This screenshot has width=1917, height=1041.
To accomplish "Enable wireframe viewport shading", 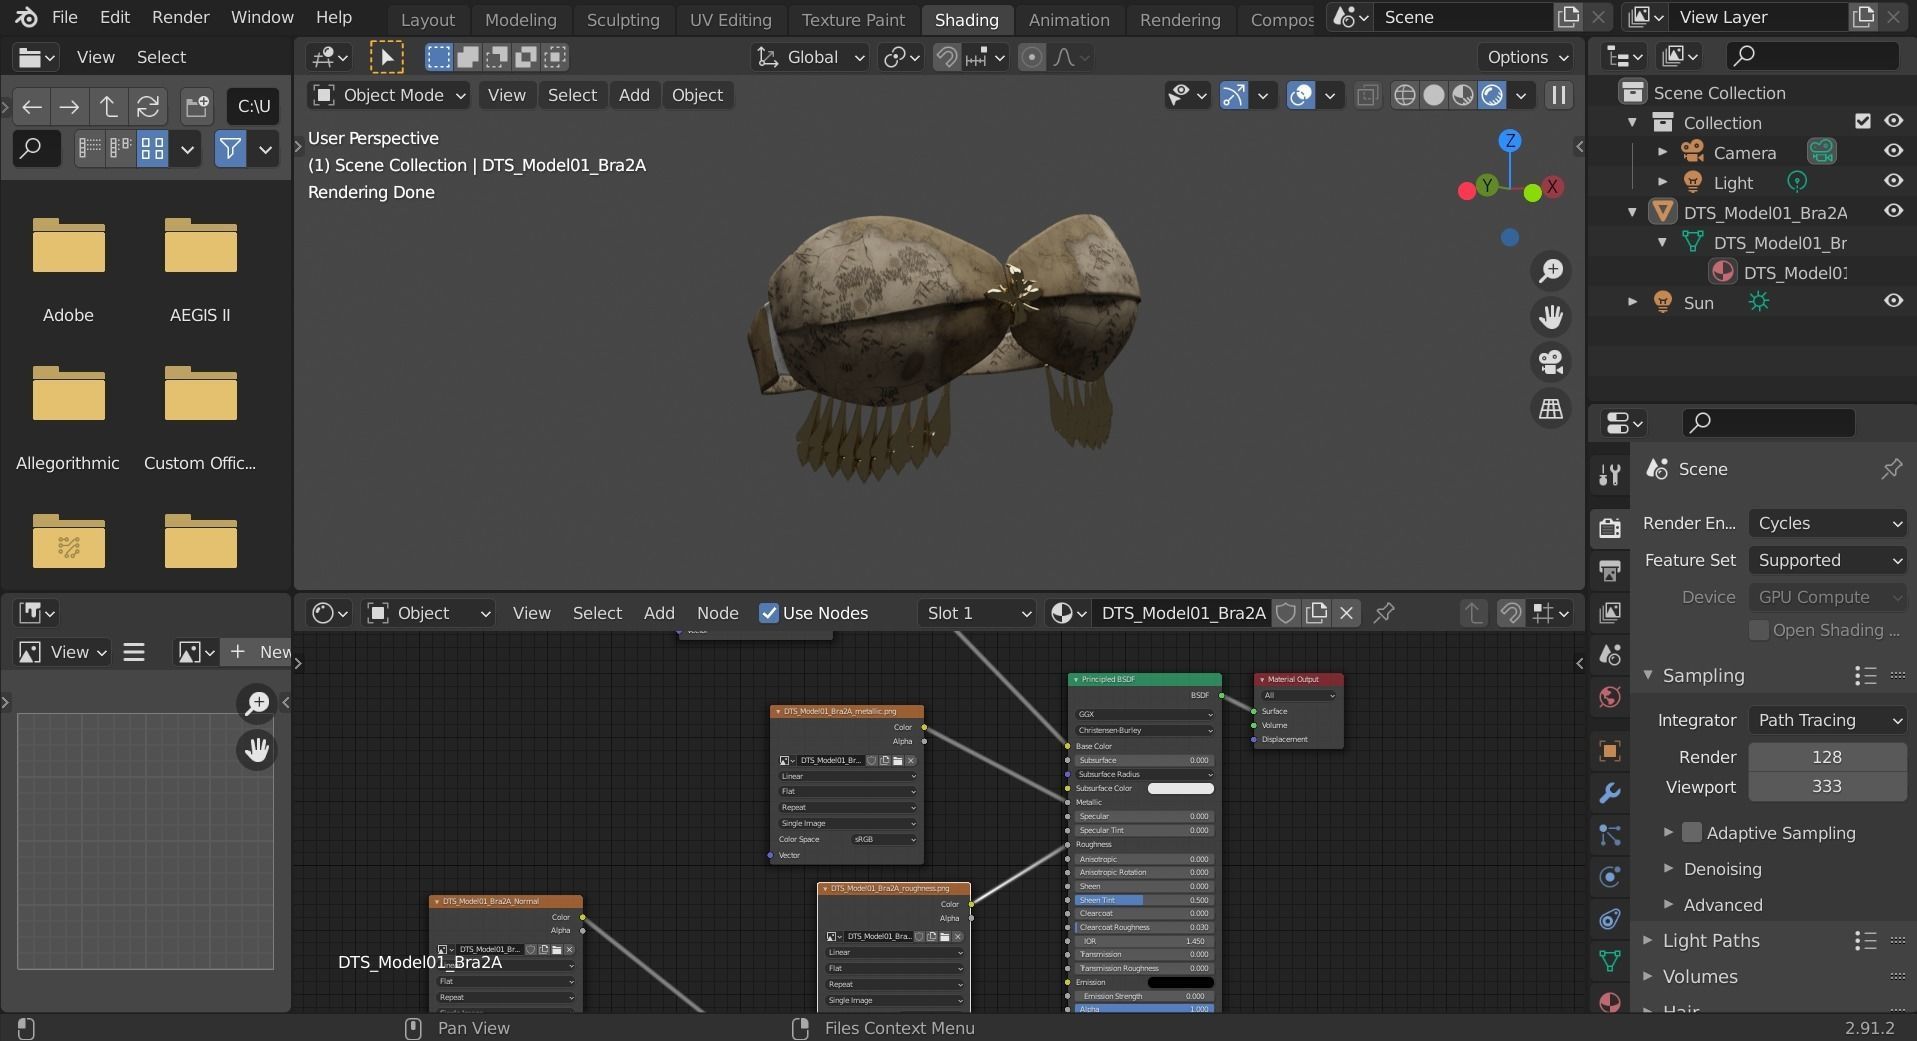I will point(1404,95).
